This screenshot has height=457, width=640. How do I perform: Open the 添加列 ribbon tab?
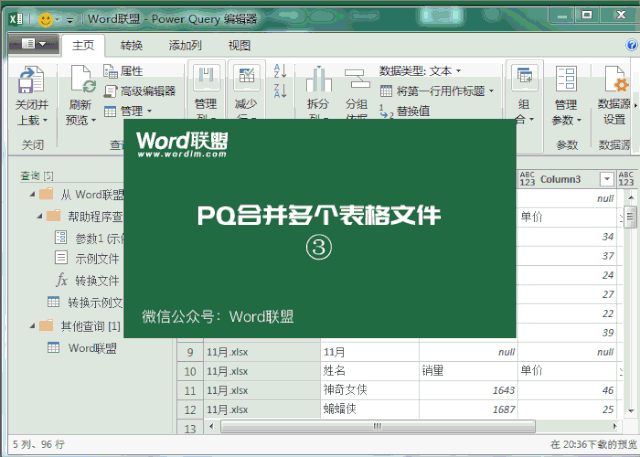coord(185,45)
